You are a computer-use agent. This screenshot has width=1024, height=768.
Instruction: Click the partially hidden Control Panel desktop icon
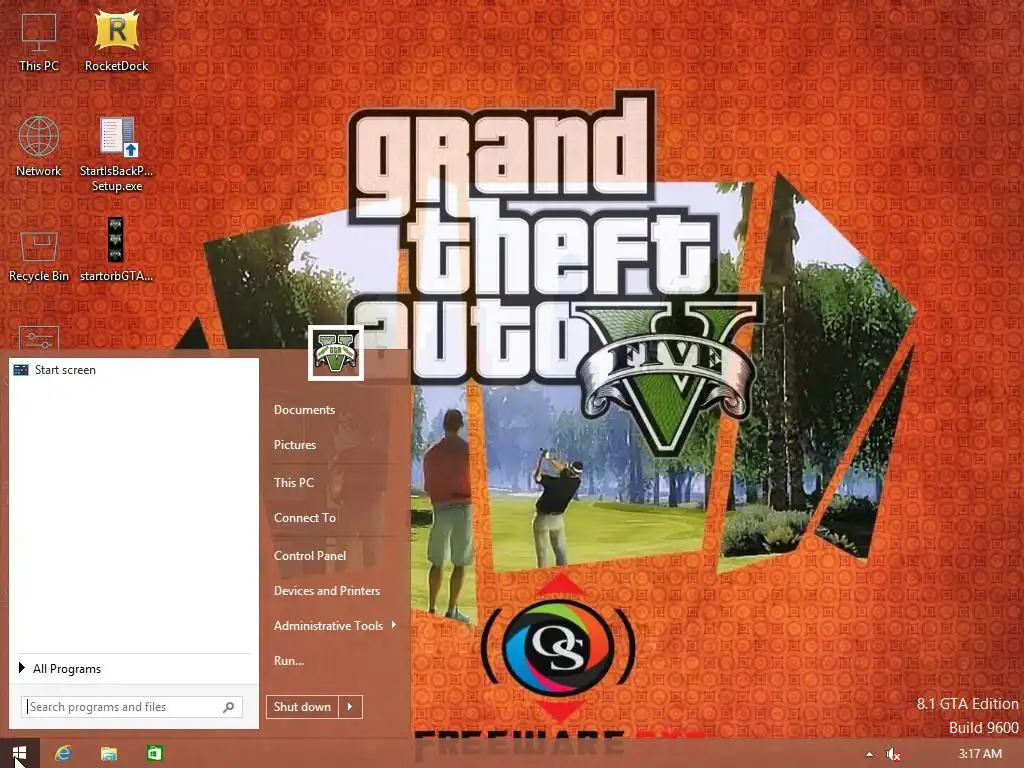click(39, 340)
